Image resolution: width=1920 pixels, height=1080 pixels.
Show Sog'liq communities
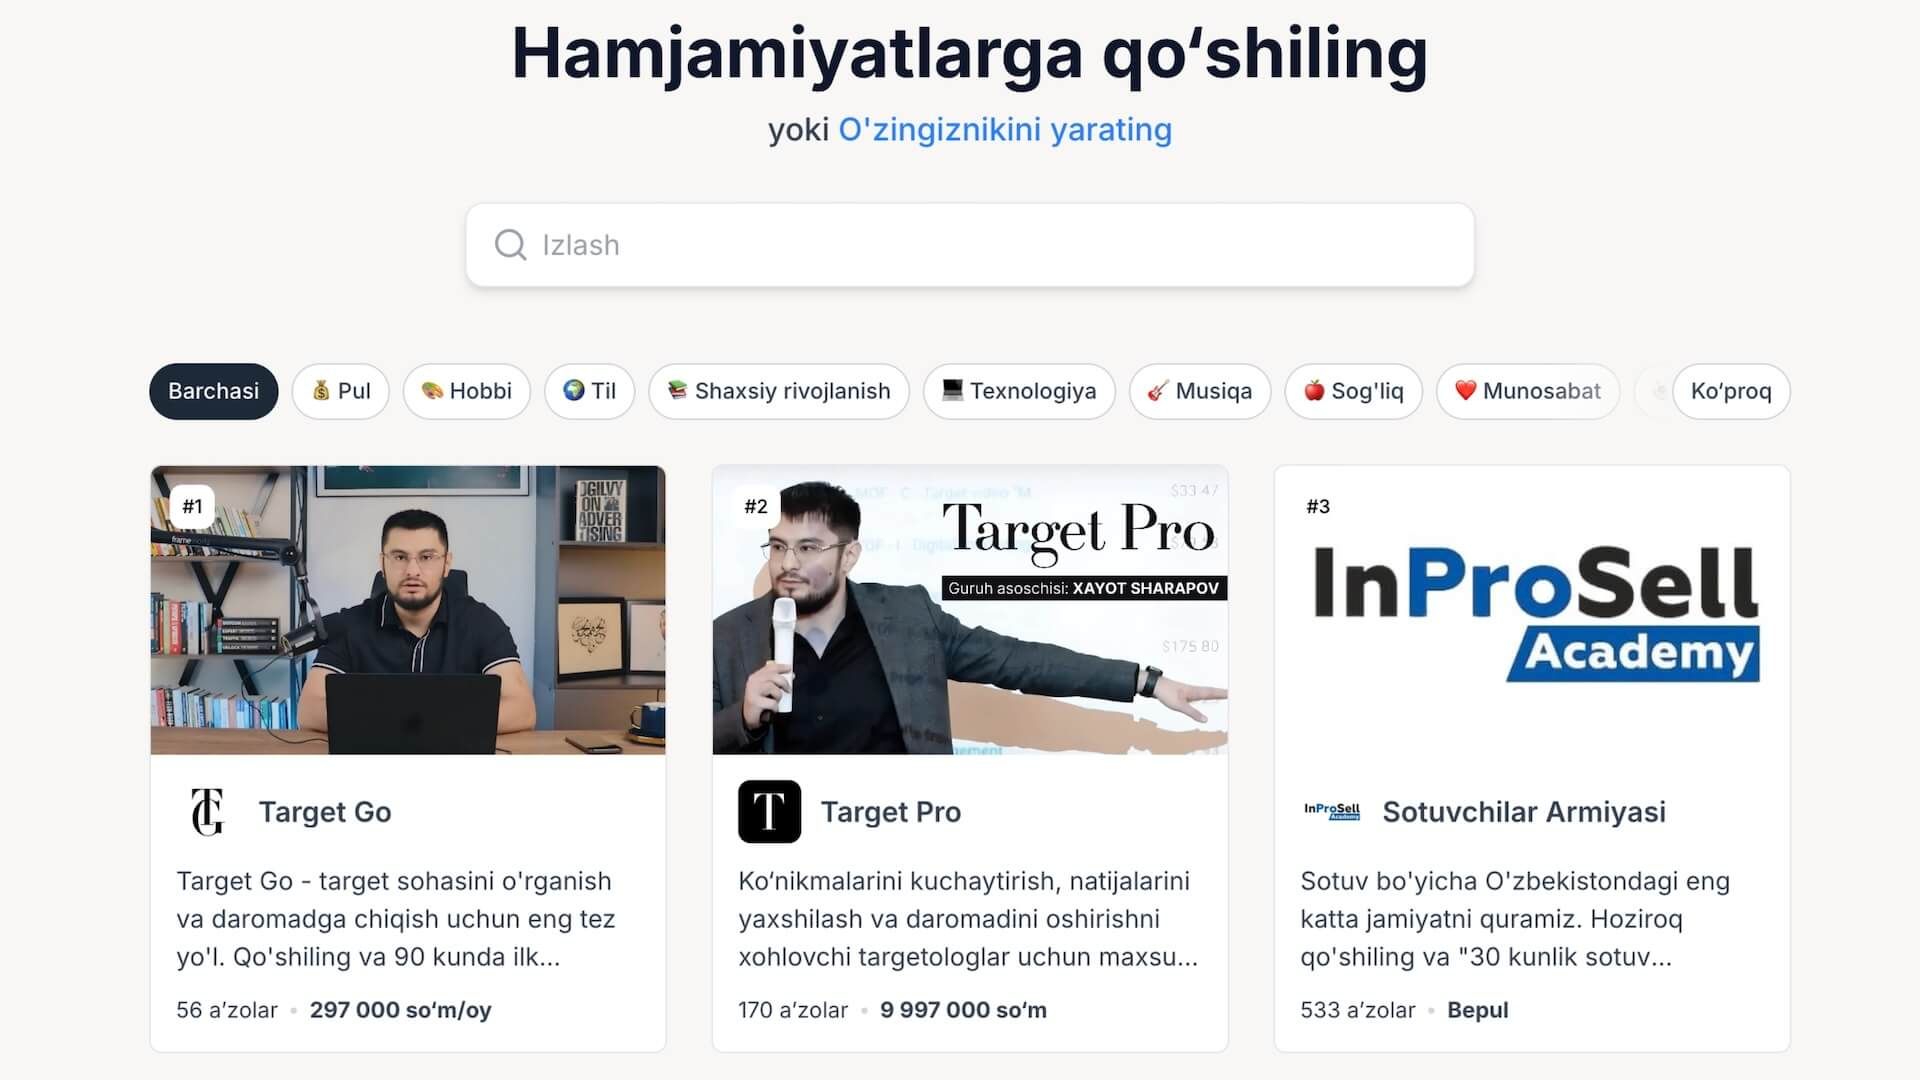click(1354, 391)
